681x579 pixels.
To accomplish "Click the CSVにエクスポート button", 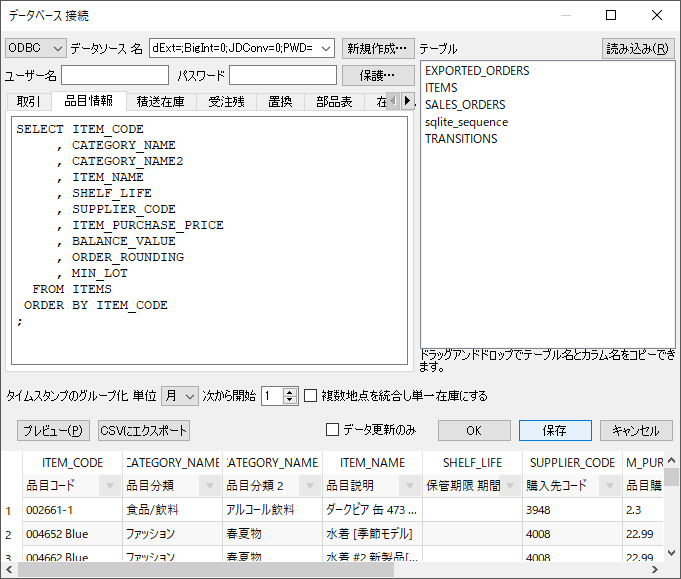I will [144, 431].
